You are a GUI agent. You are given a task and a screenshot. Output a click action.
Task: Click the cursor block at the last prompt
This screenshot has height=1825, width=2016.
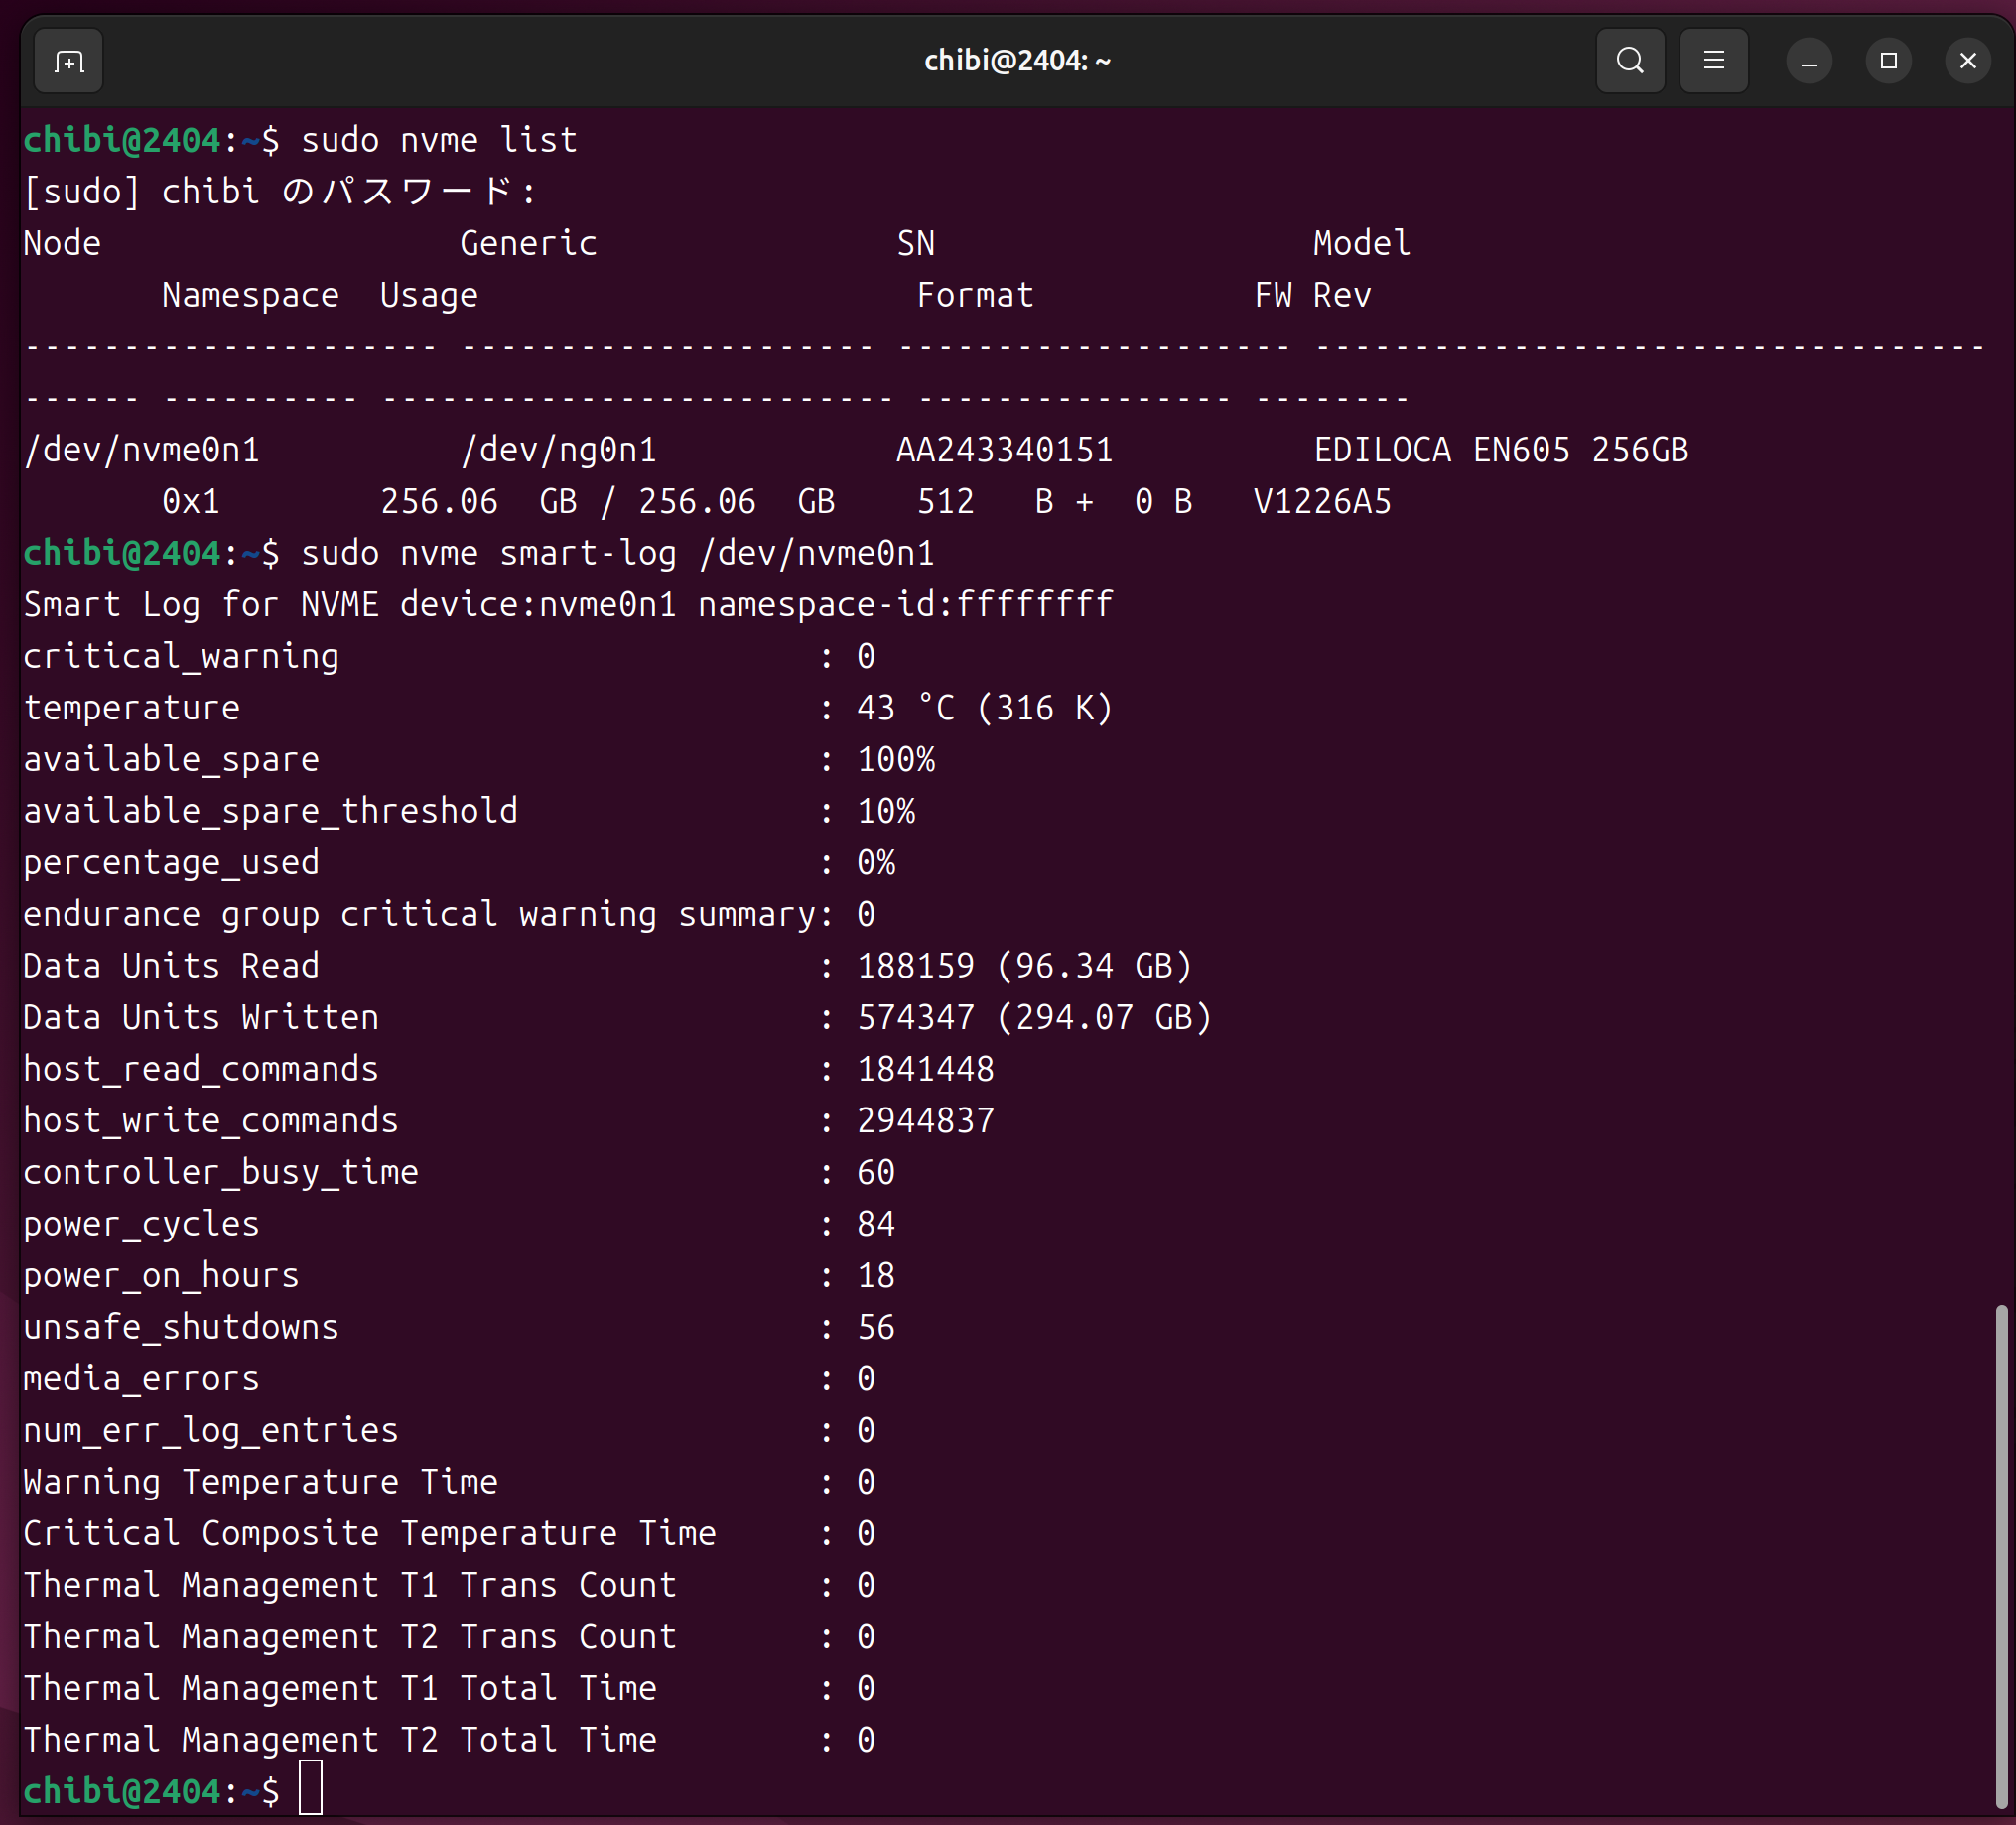pyautogui.click(x=311, y=1789)
